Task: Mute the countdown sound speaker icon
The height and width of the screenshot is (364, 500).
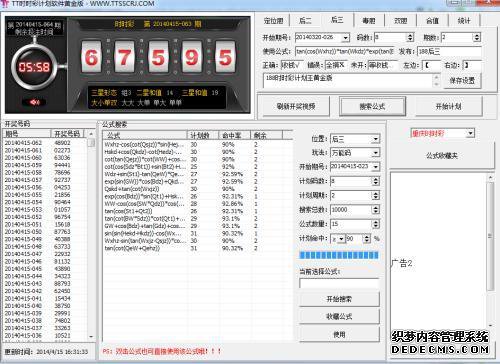Action: point(35,102)
